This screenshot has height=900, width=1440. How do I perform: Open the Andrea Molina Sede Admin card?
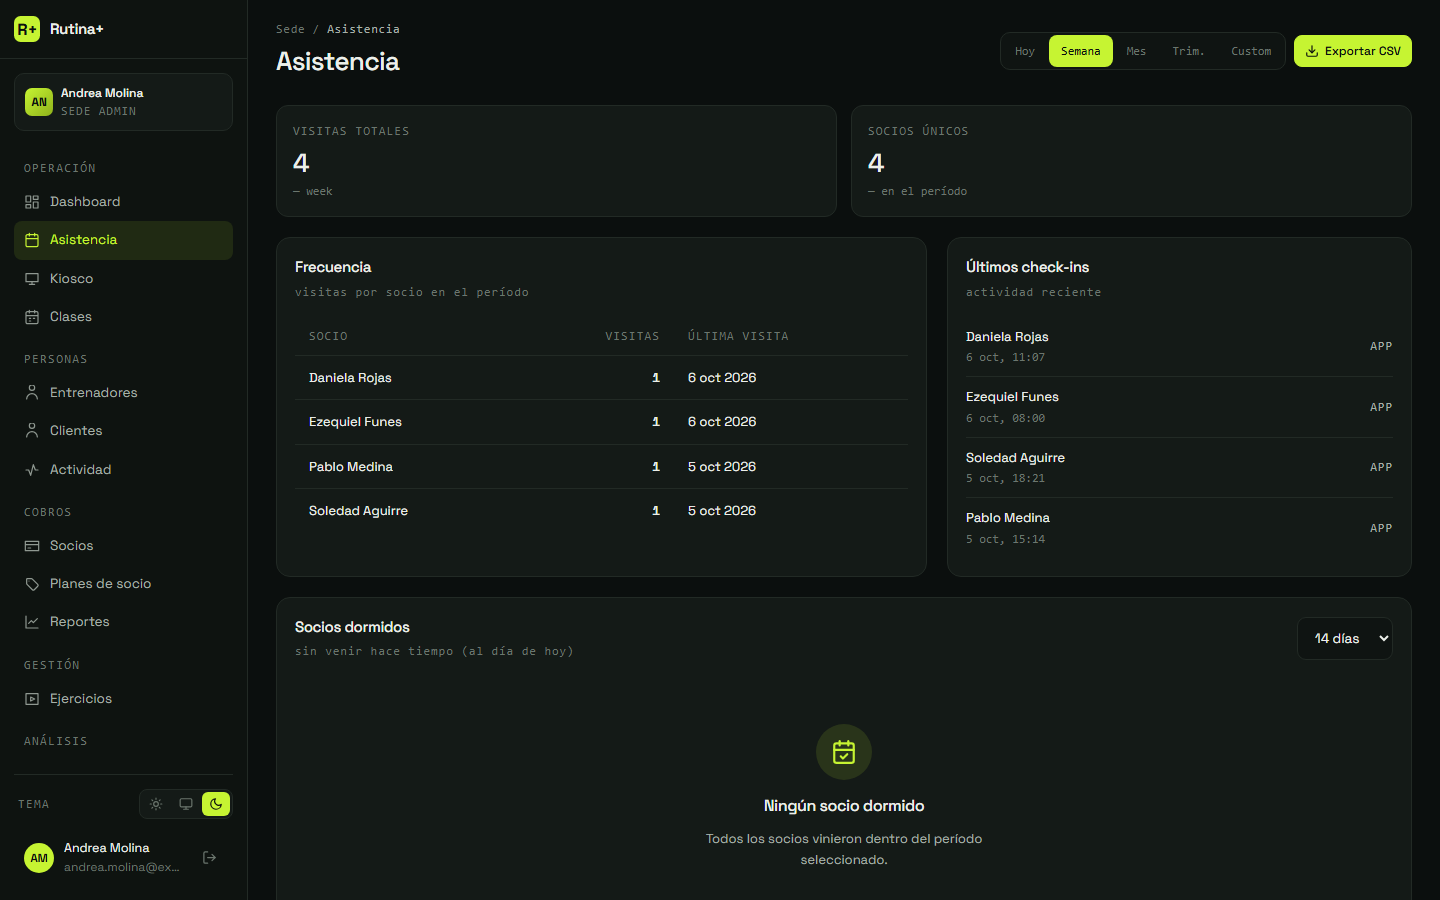tap(123, 102)
